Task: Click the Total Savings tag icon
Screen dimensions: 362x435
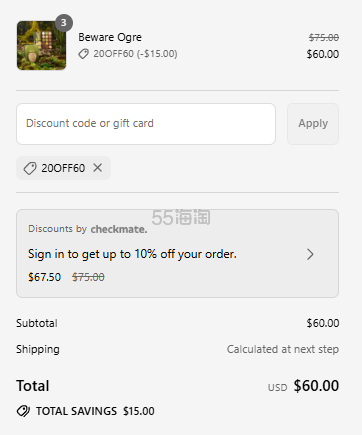Action: 23,411
